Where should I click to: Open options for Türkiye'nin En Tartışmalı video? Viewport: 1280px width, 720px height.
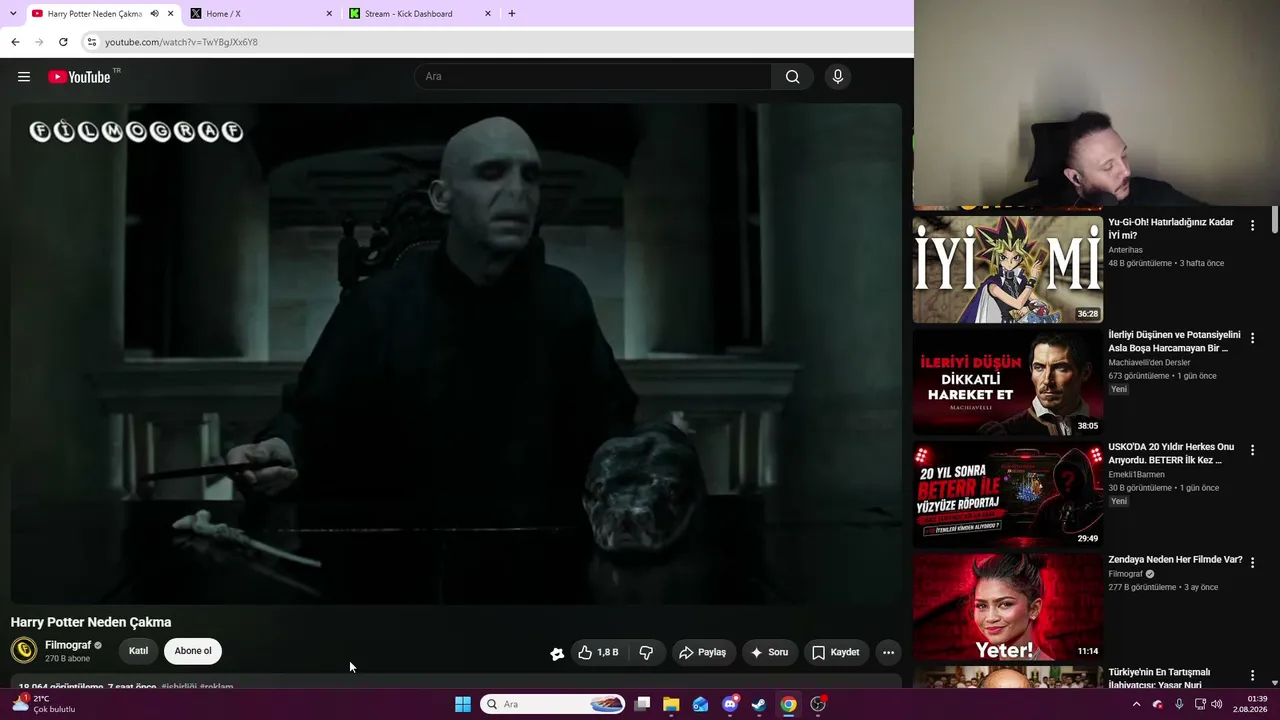[x=1252, y=675]
